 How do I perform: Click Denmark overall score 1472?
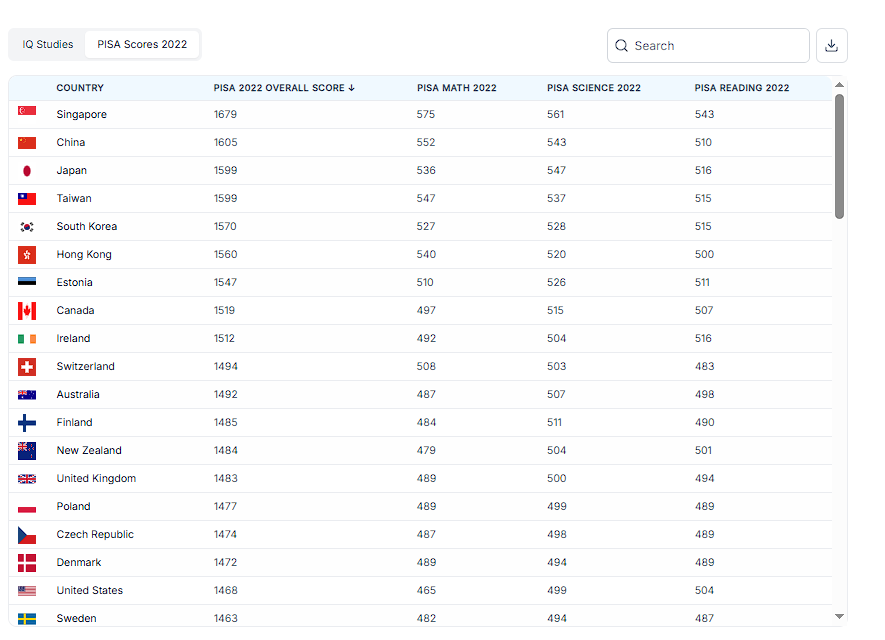pyautogui.click(x=225, y=563)
